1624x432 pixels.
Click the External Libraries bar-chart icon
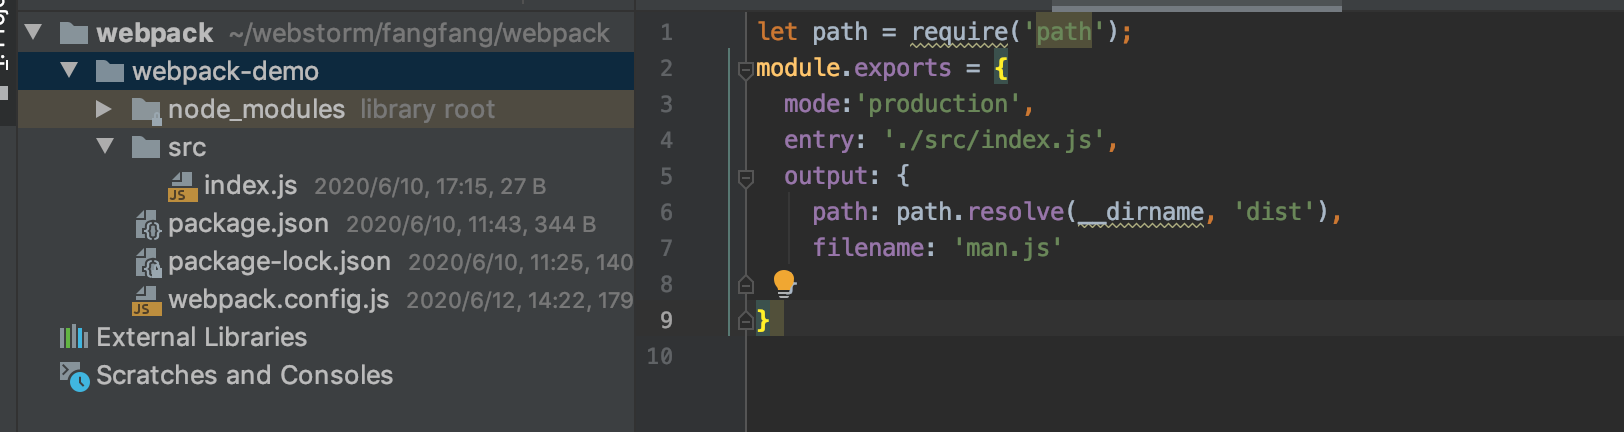point(74,337)
